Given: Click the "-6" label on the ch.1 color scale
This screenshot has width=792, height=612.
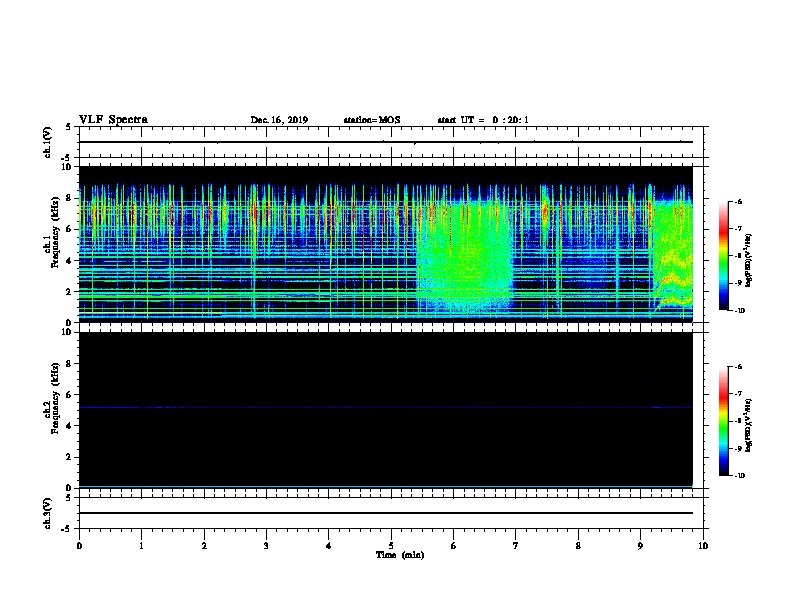Looking at the screenshot, I should (737, 202).
